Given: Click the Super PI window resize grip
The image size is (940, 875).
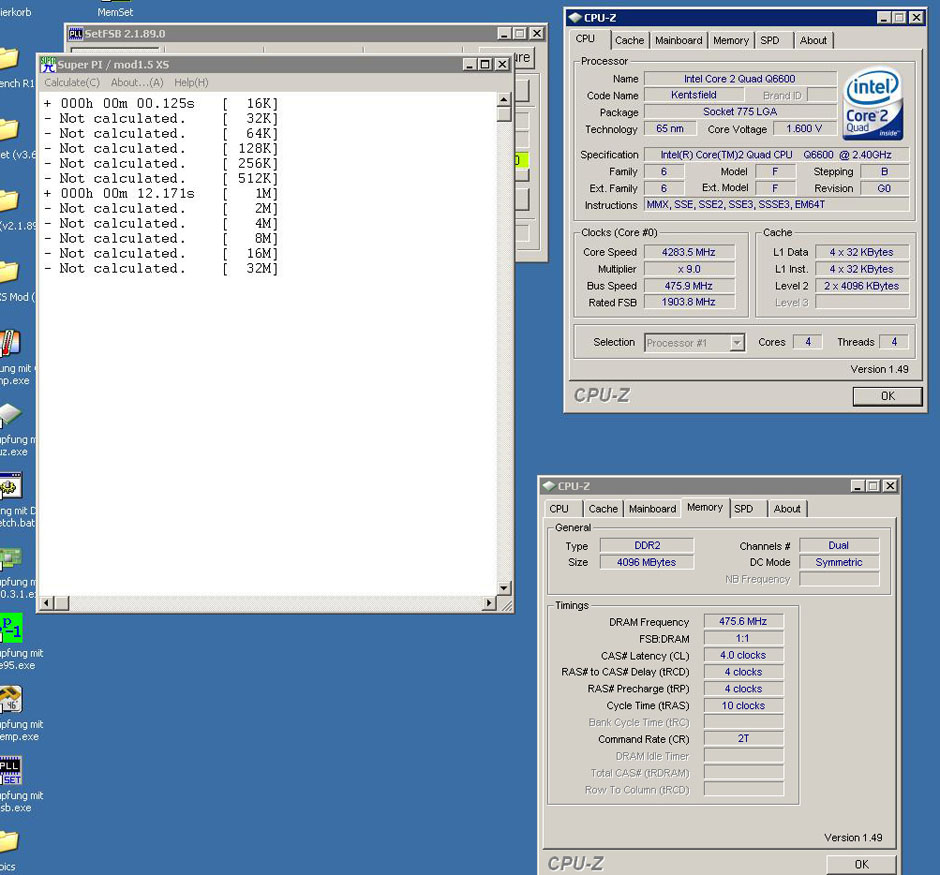Looking at the screenshot, I should tap(506, 604).
